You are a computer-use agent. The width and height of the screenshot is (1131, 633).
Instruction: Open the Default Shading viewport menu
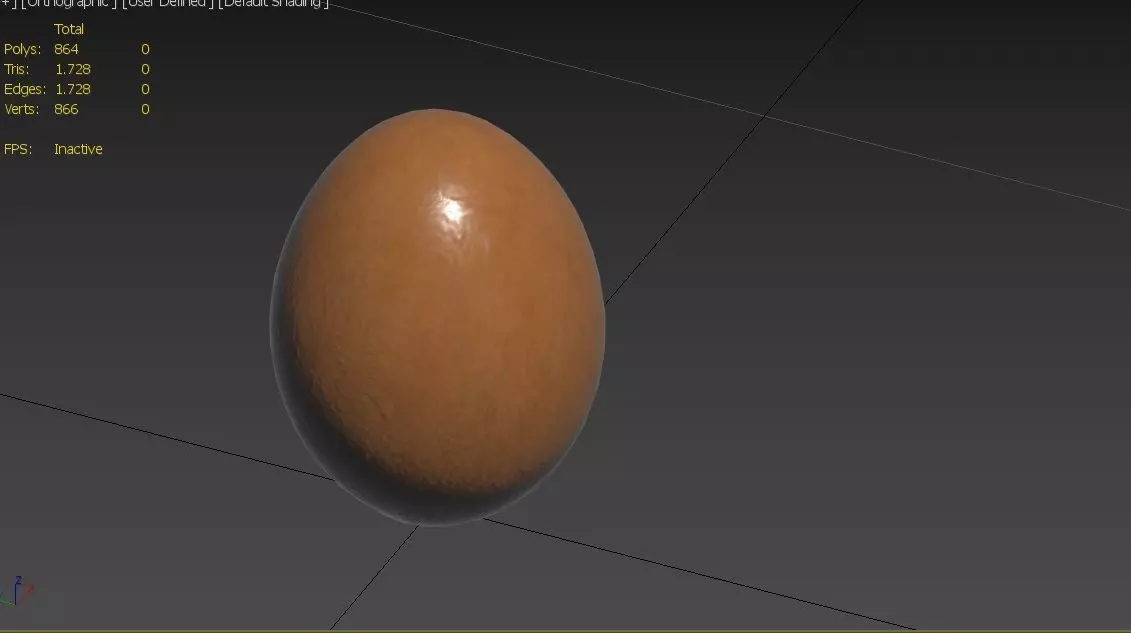tap(273, 4)
